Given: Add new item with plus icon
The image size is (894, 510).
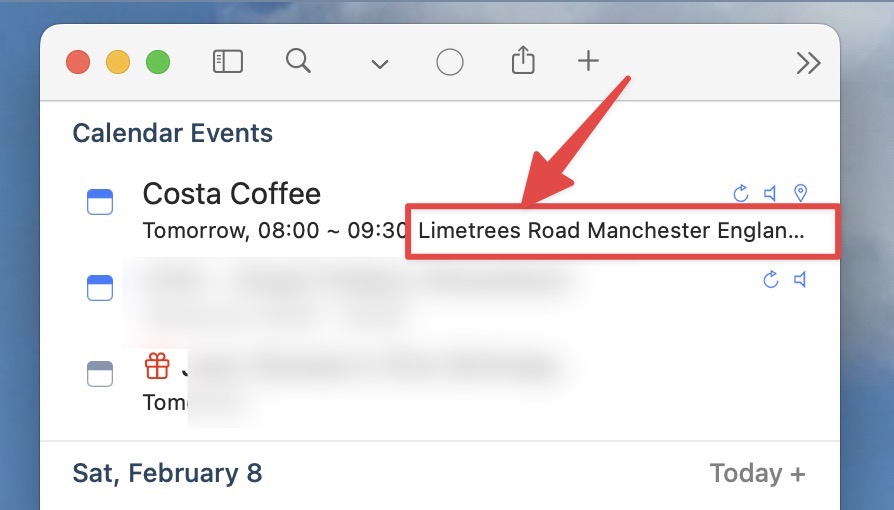Looking at the screenshot, I should tap(588, 60).
